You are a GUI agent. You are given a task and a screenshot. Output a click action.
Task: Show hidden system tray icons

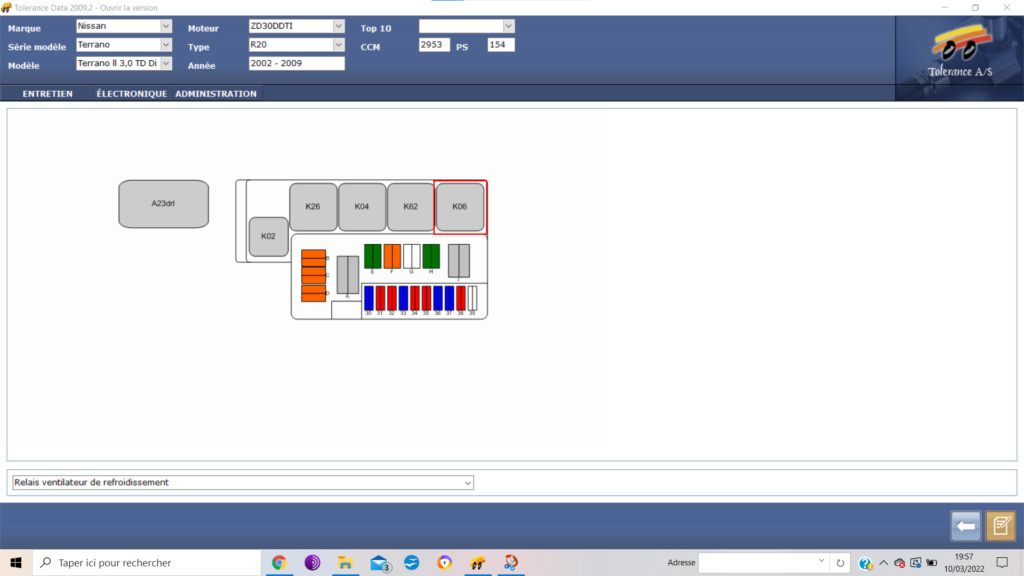[883, 562]
